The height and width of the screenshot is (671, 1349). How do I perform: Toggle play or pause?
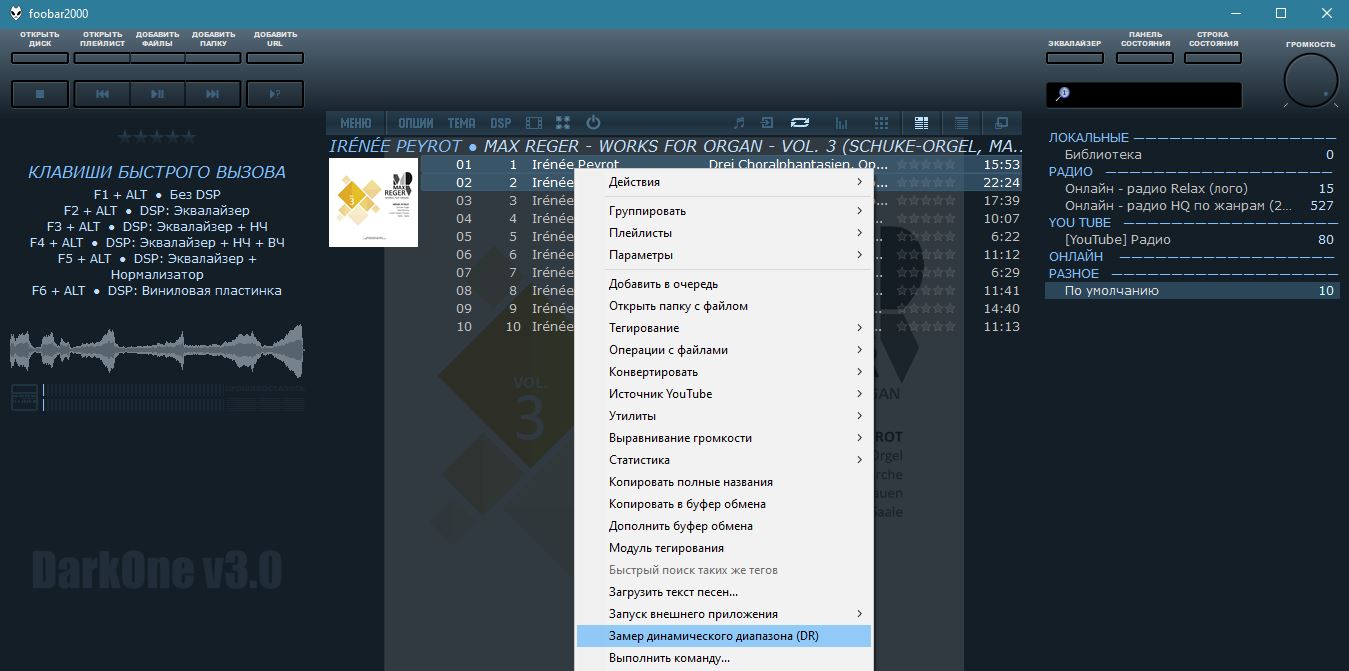coord(157,94)
